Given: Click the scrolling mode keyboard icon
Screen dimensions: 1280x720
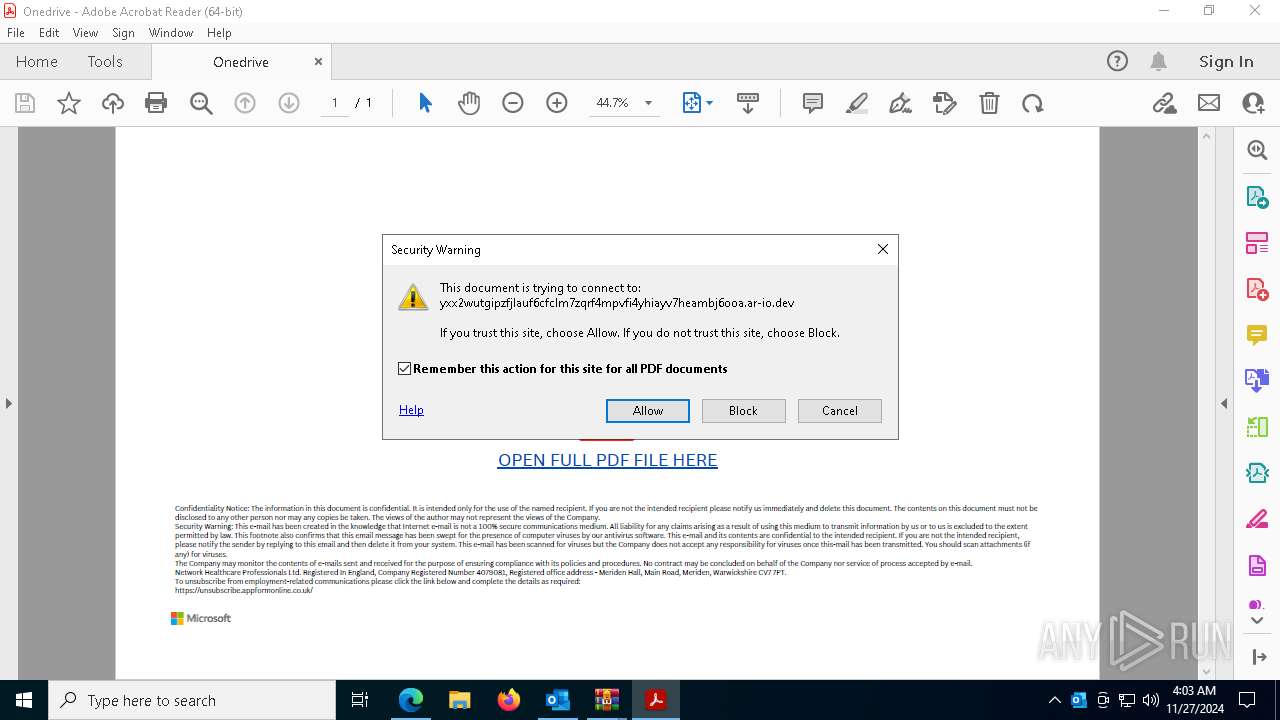Looking at the screenshot, I should [x=748, y=103].
